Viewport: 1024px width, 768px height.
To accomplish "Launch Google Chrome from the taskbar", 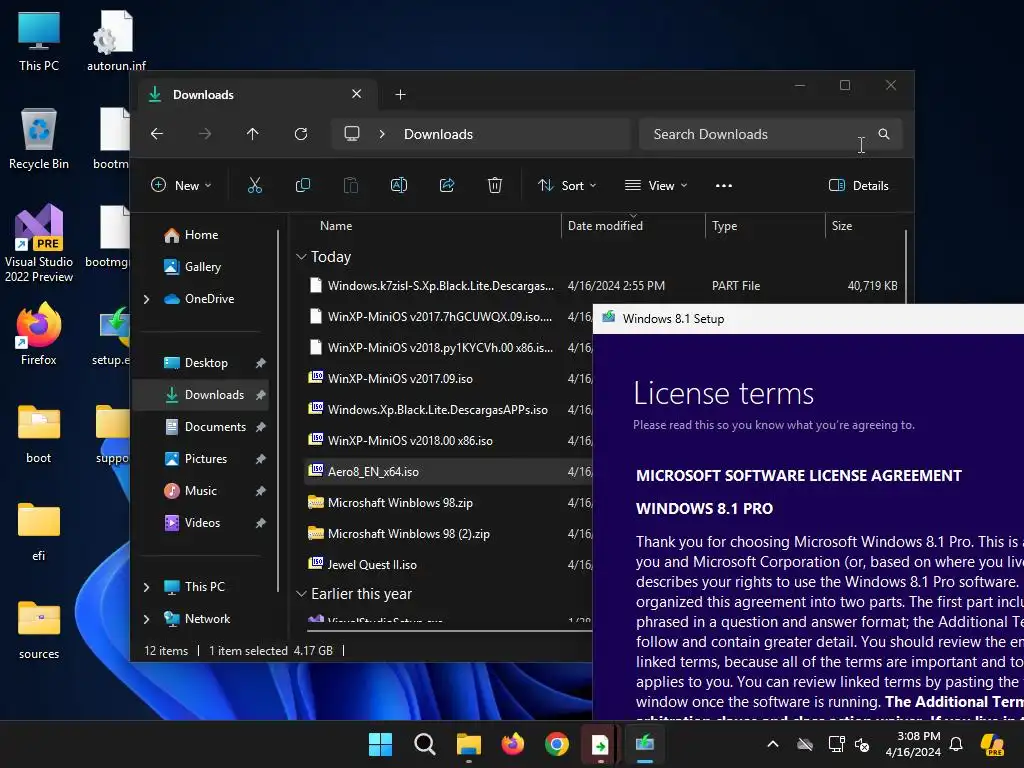I will point(557,744).
